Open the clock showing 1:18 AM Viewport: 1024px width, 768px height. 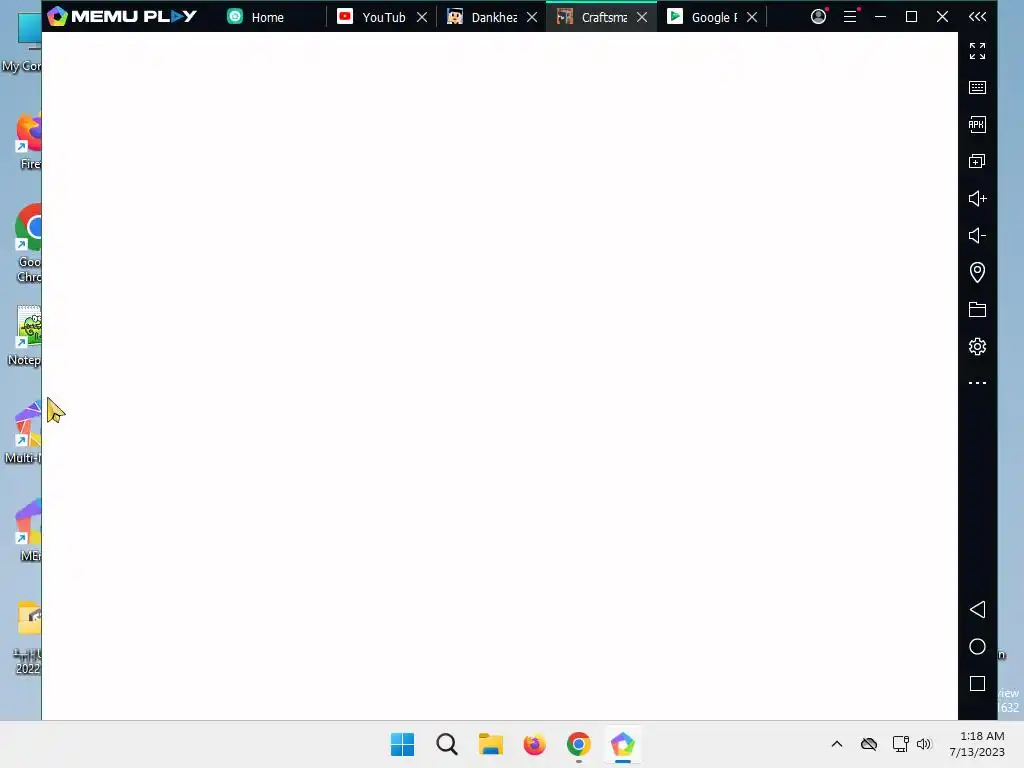coord(977,744)
